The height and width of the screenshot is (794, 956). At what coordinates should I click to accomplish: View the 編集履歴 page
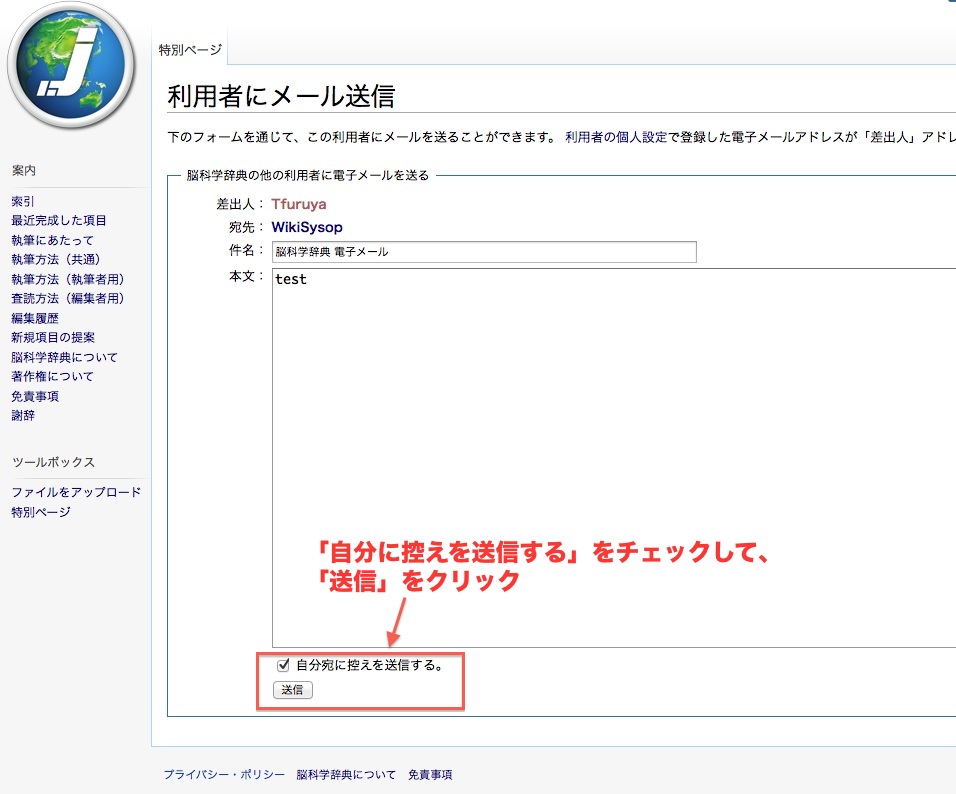36,318
